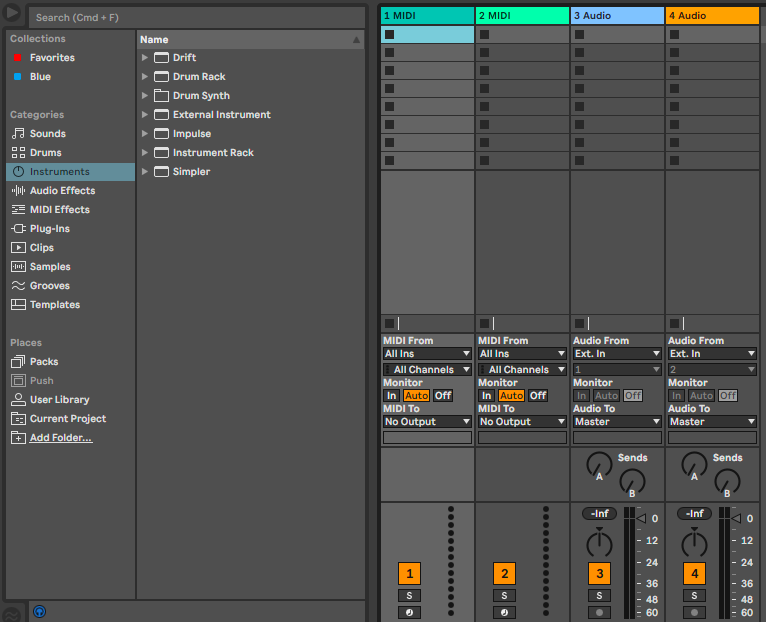This screenshot has height=622, width=766.
Task: Open the Drums category in browser
Action: [45, 153]
